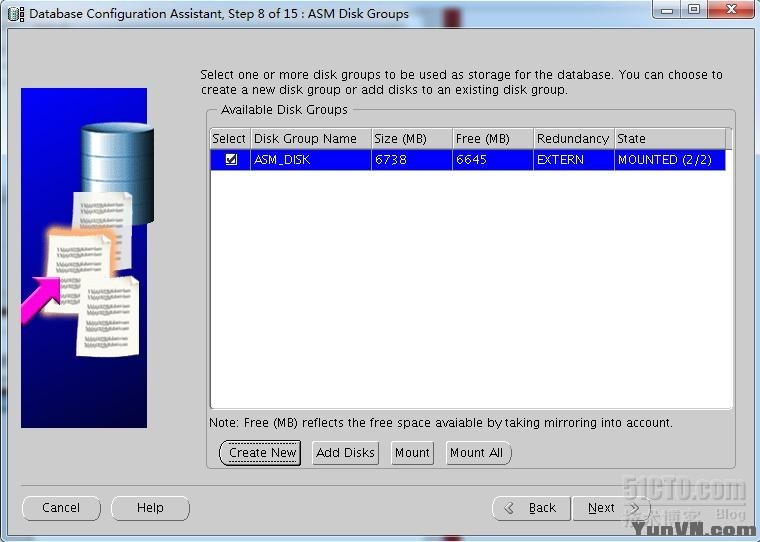Cancel the configuration assistant
This screenshot has width=760, height=542.
[61, 508]
